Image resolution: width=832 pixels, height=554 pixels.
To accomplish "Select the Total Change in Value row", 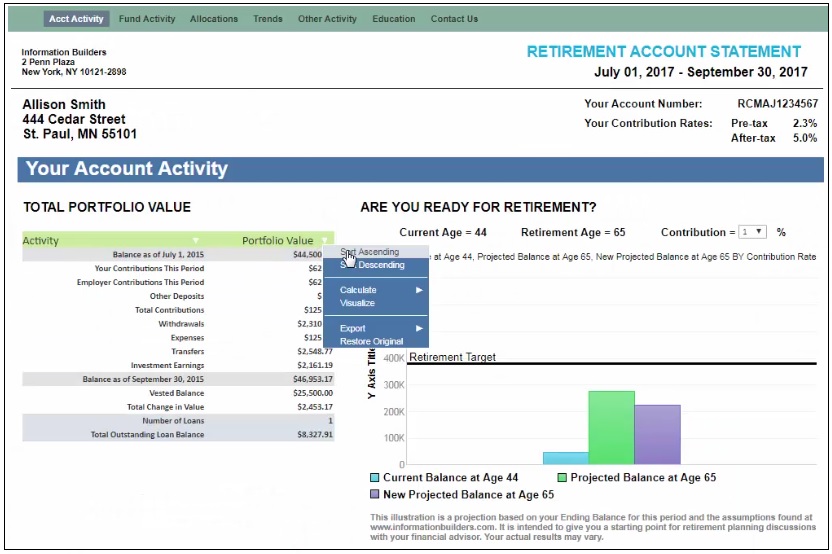I will point(178,407).
